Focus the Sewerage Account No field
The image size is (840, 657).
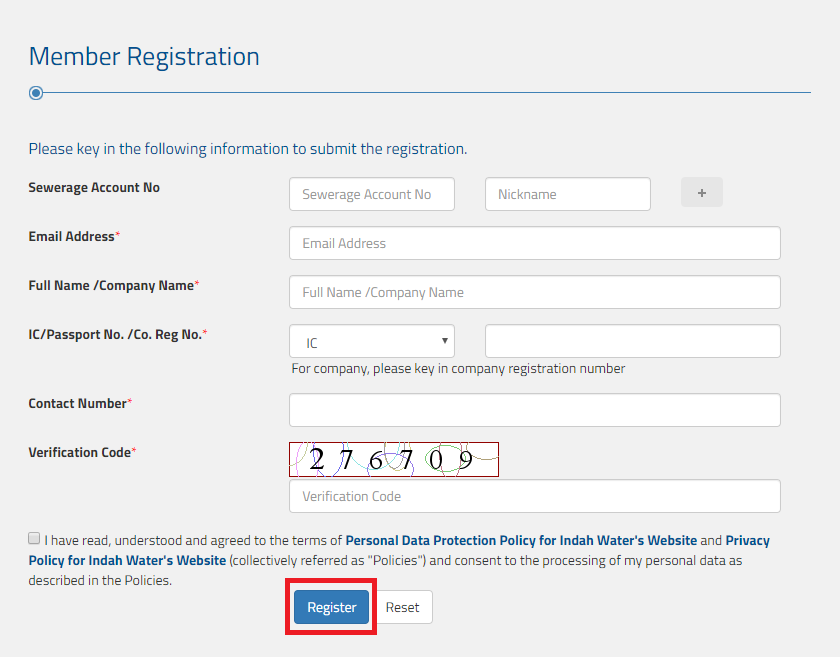372,194
